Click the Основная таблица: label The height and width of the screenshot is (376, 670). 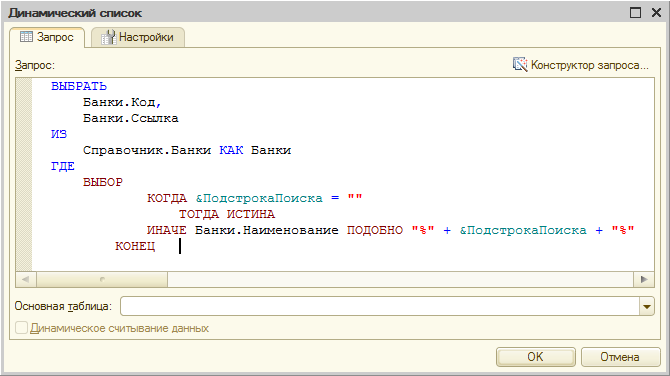63,306
